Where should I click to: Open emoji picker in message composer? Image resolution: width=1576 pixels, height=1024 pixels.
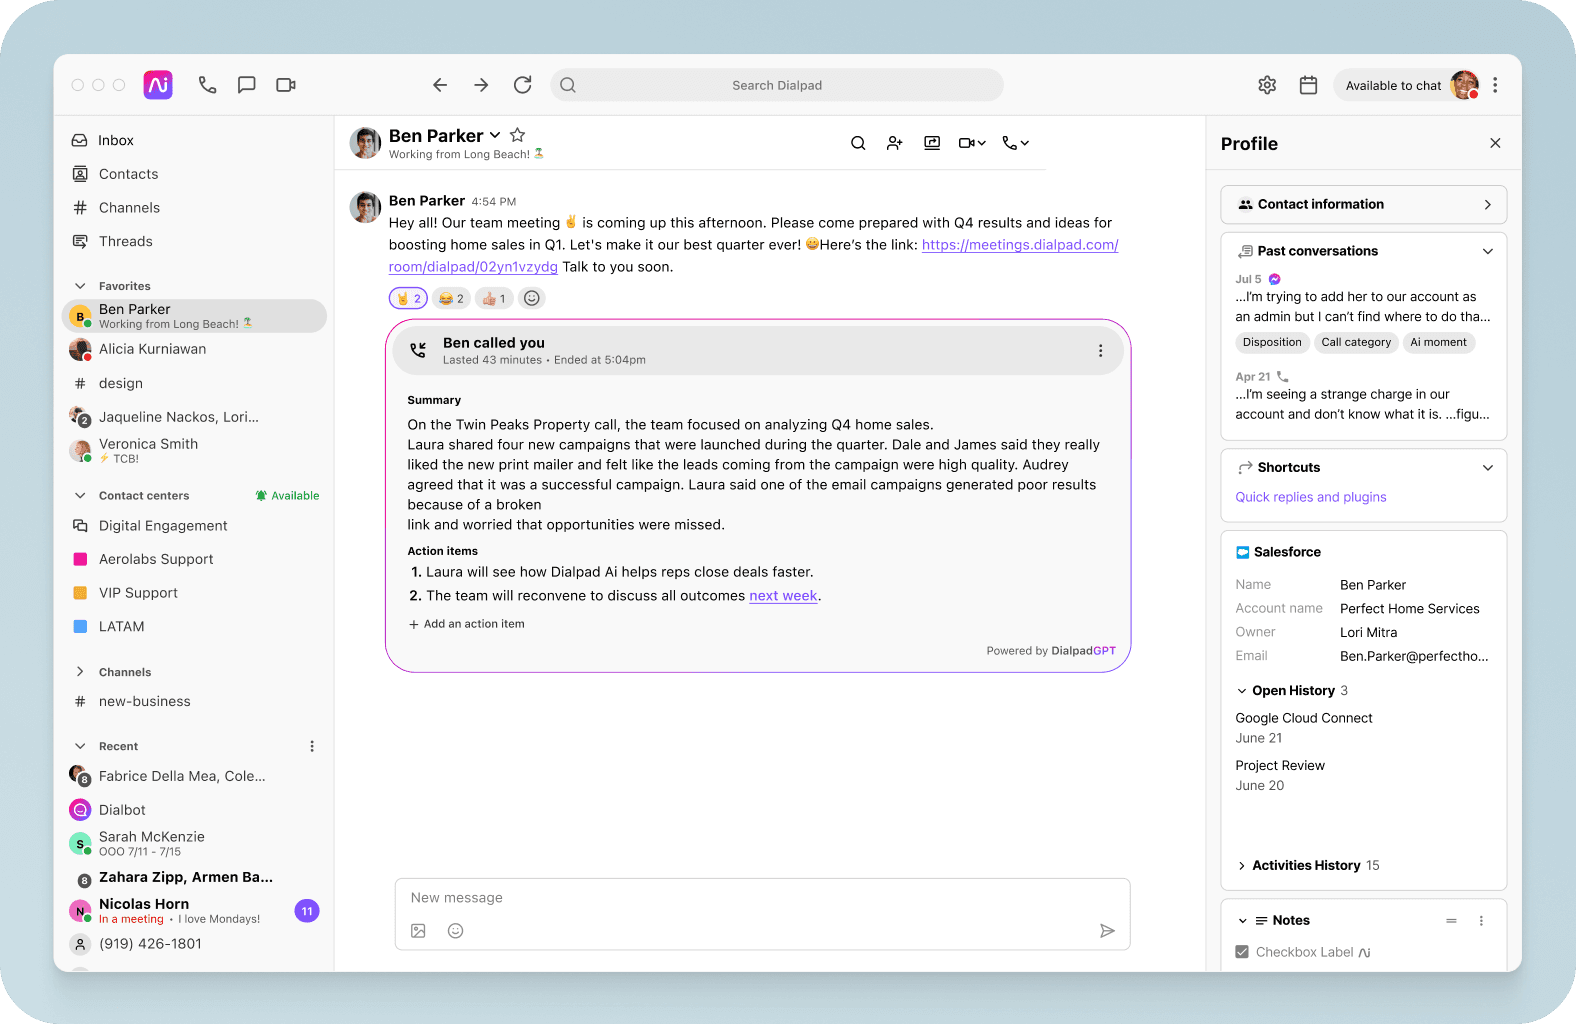click(455, 931)
